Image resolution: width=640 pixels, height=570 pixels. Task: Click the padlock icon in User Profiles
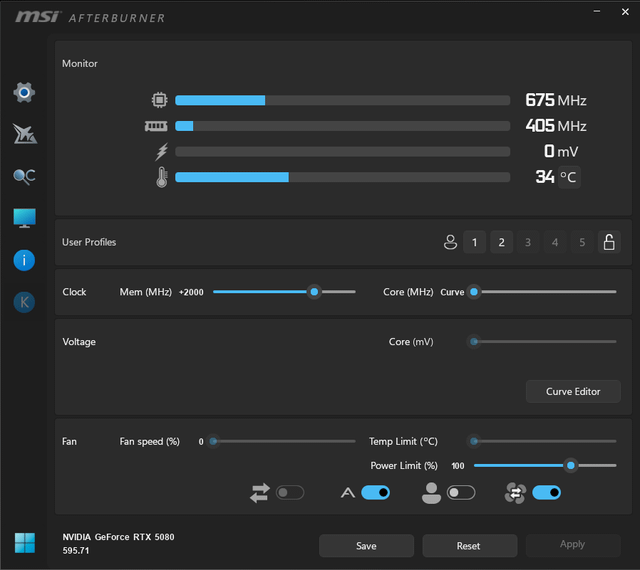point(608,242)
